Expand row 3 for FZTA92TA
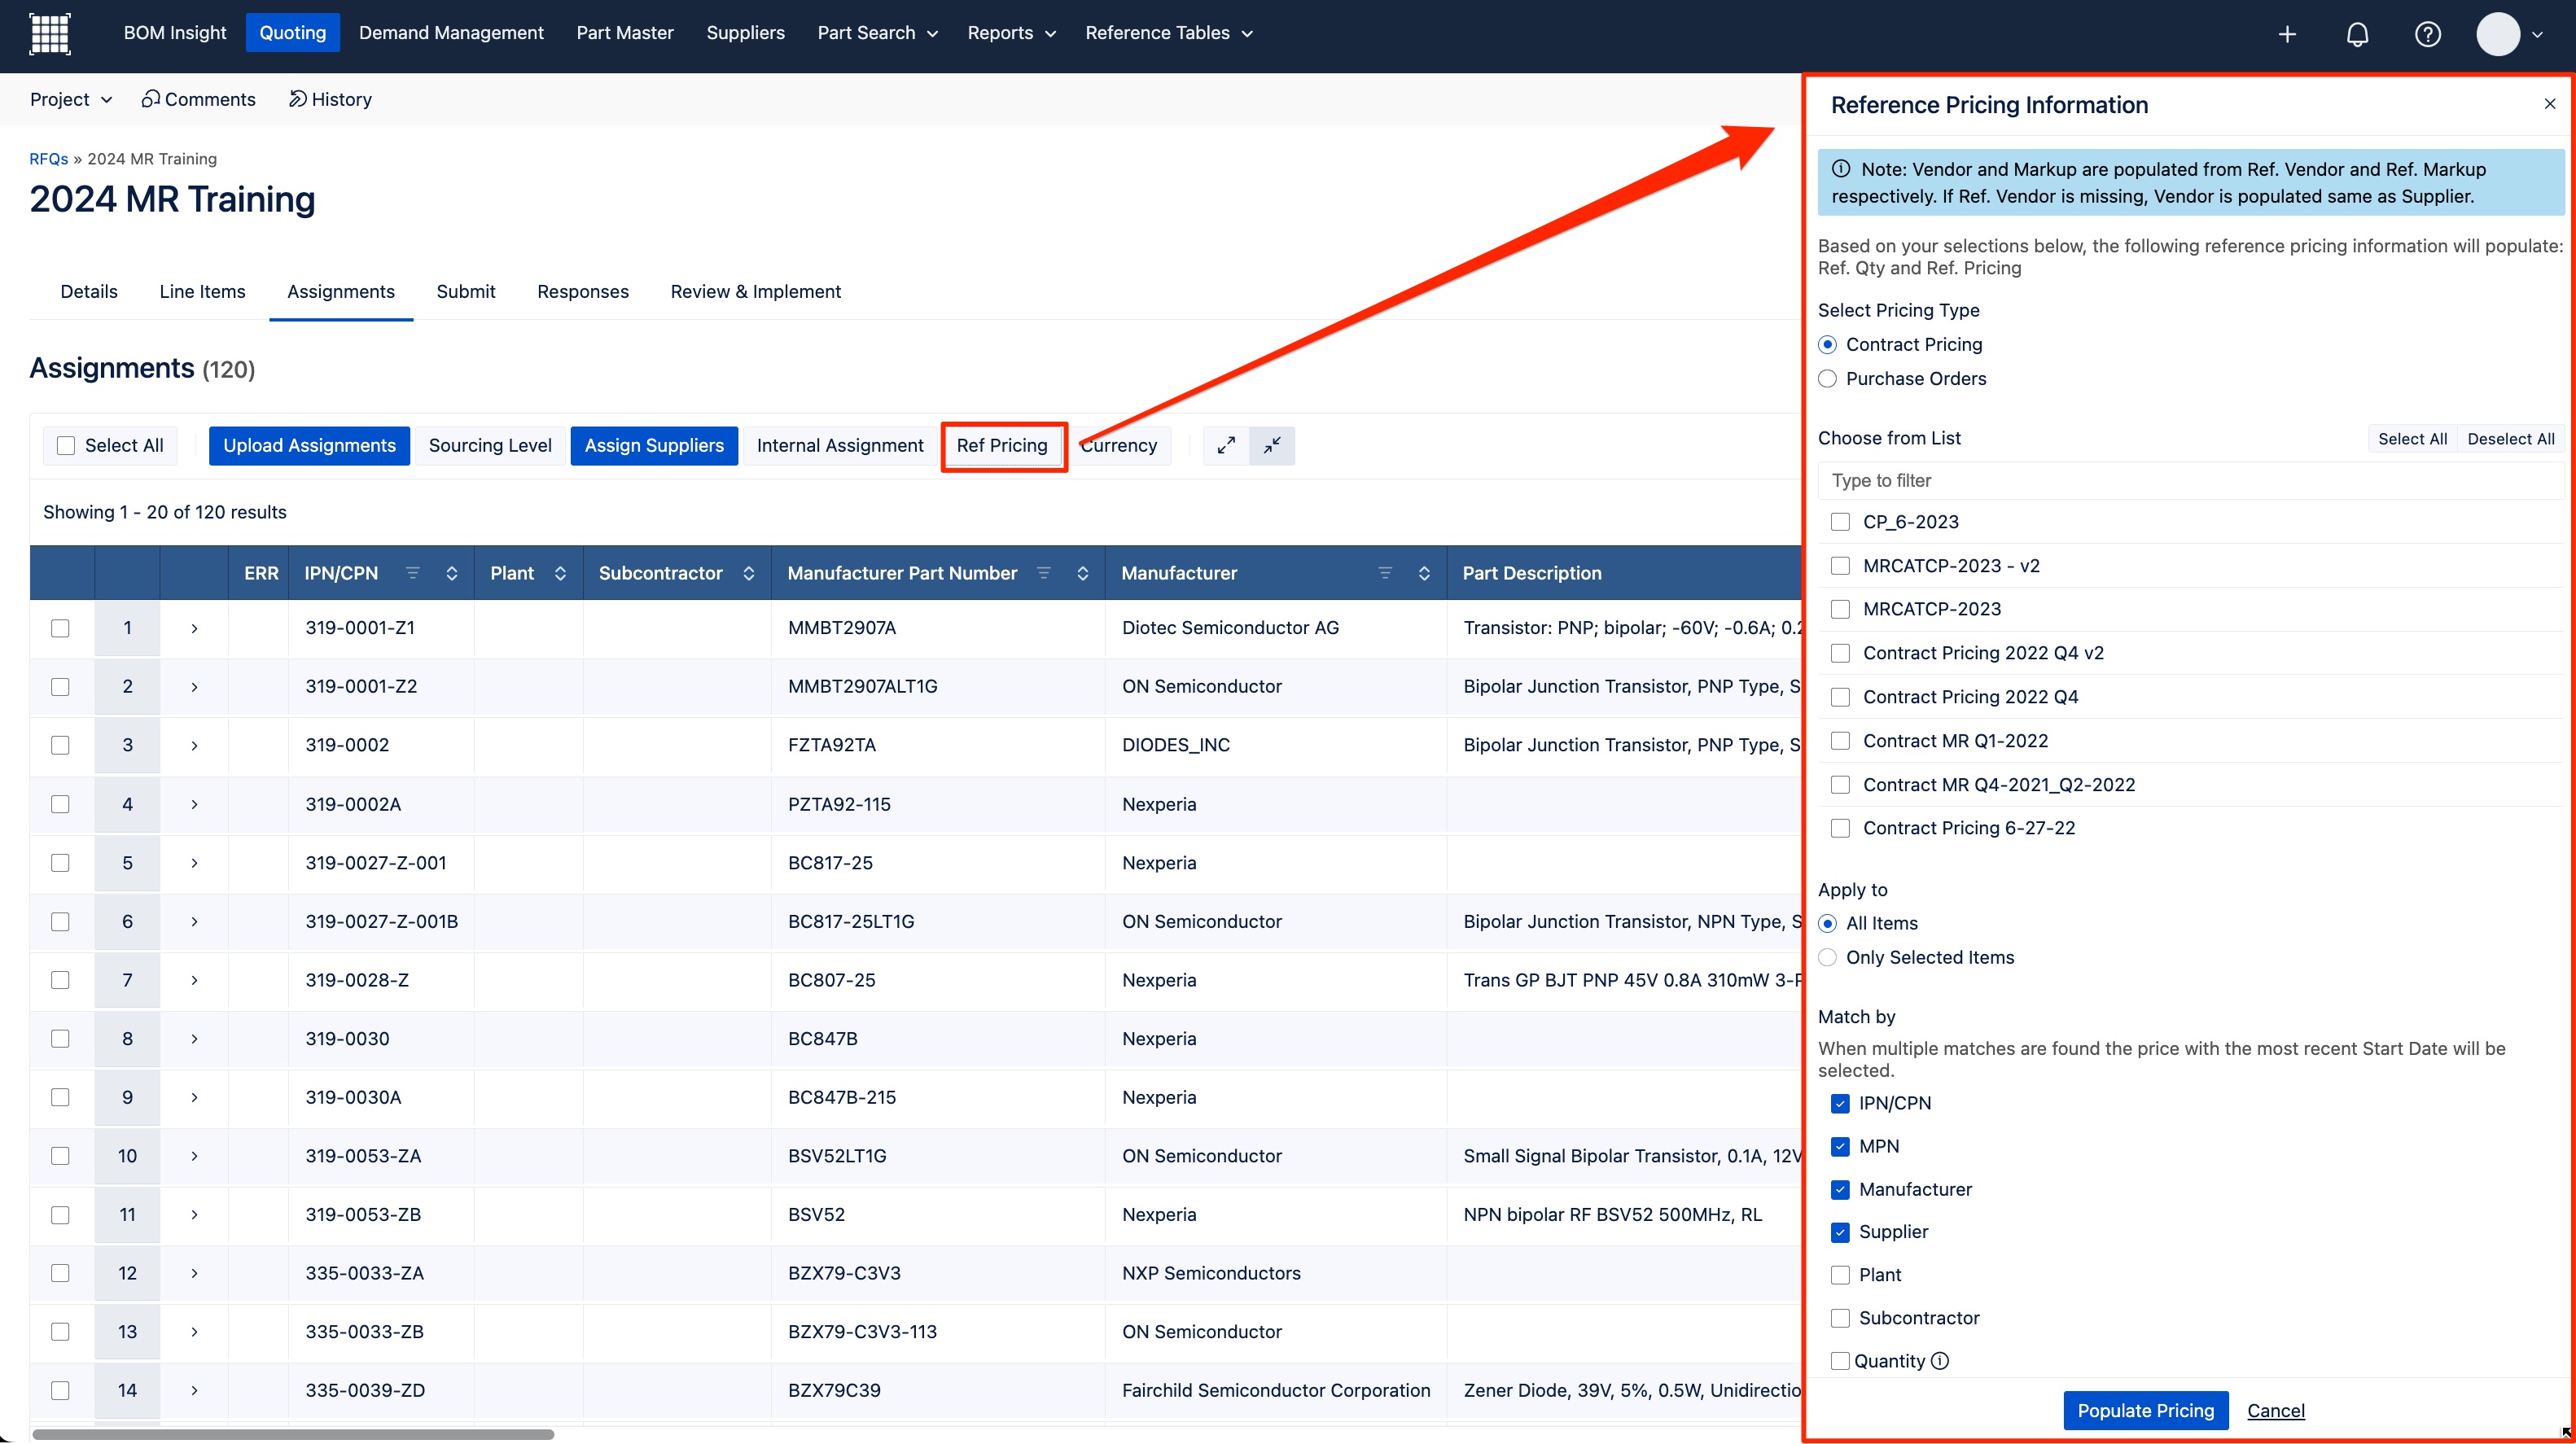The image size is (2576, 1444). [194, 745]
